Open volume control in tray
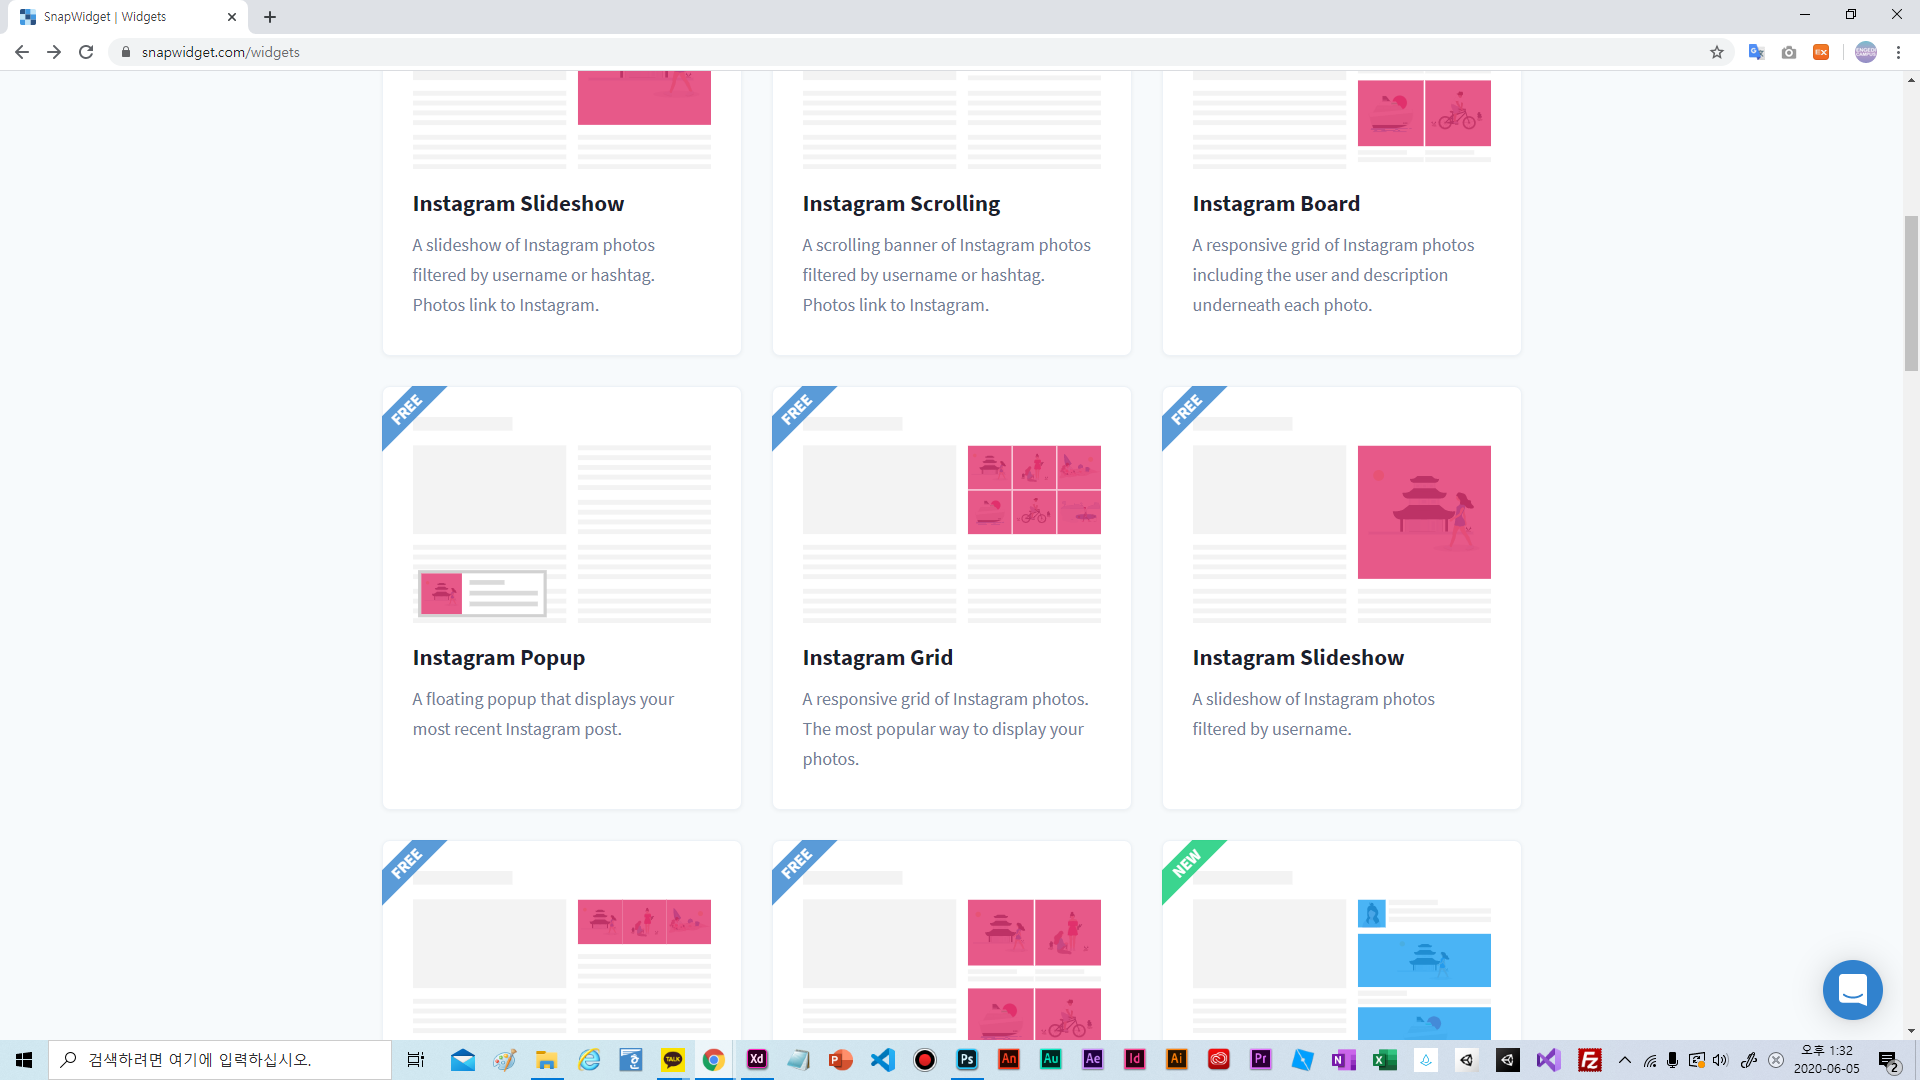Image resolution: width=1920 pixels, height=1080 pixels. pyautogui.click(x=1720, y=1060)
